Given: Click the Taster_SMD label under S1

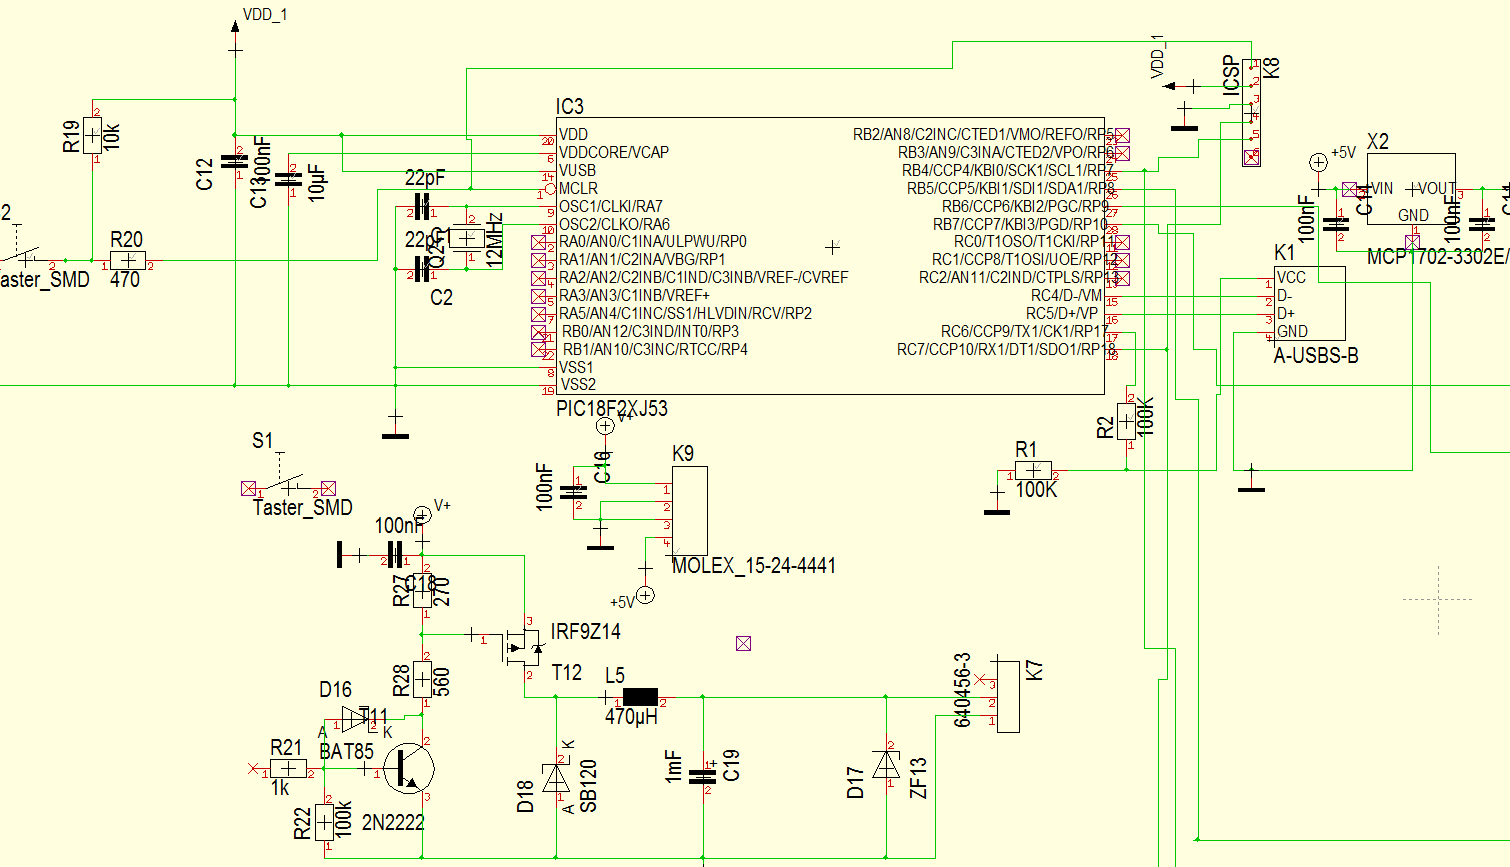Looking at the screenshot, I should [303, 507].
